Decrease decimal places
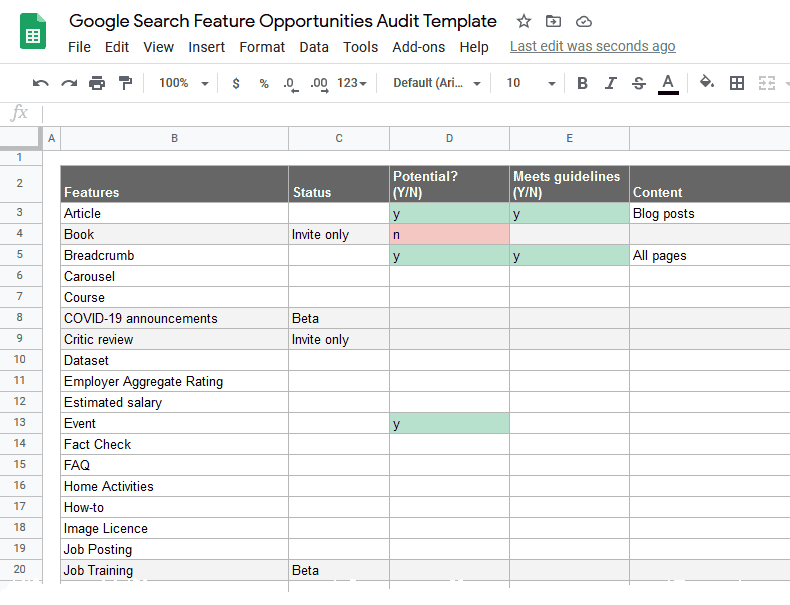Viewport: 790px width, 605px height. [291, 84]
